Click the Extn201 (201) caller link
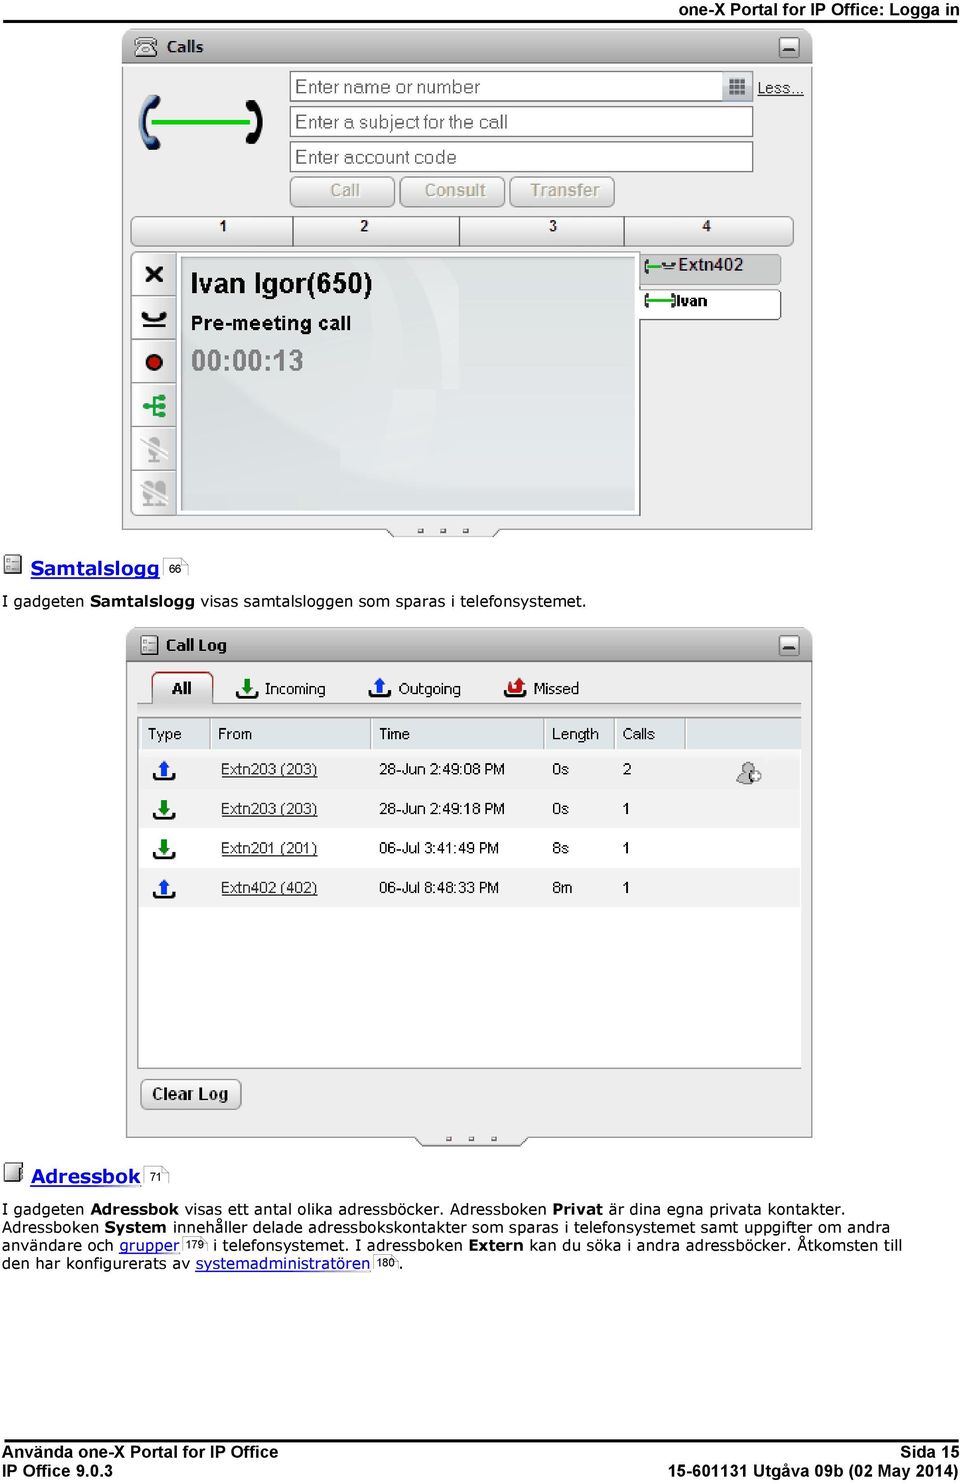The height and width of the screenshot is (1483, 960). point(269,848)
